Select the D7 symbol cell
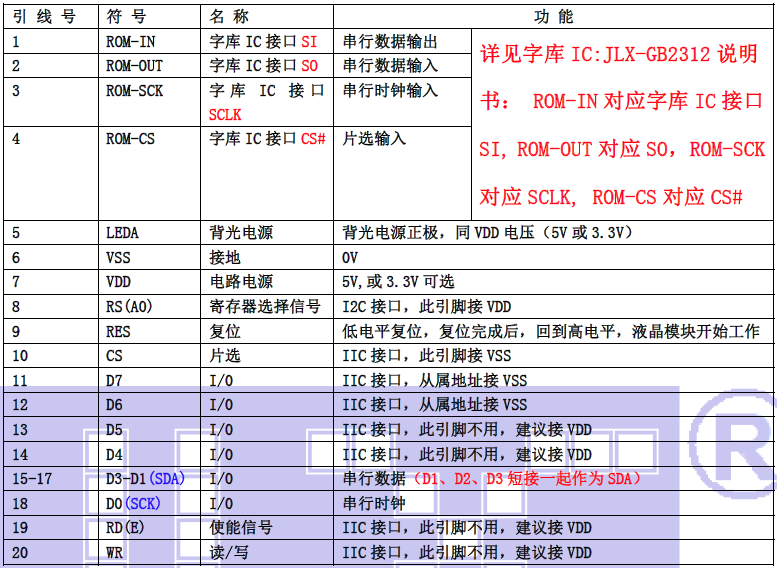Image resolution: width=777 pixels, height=568 pixels. 114,381
